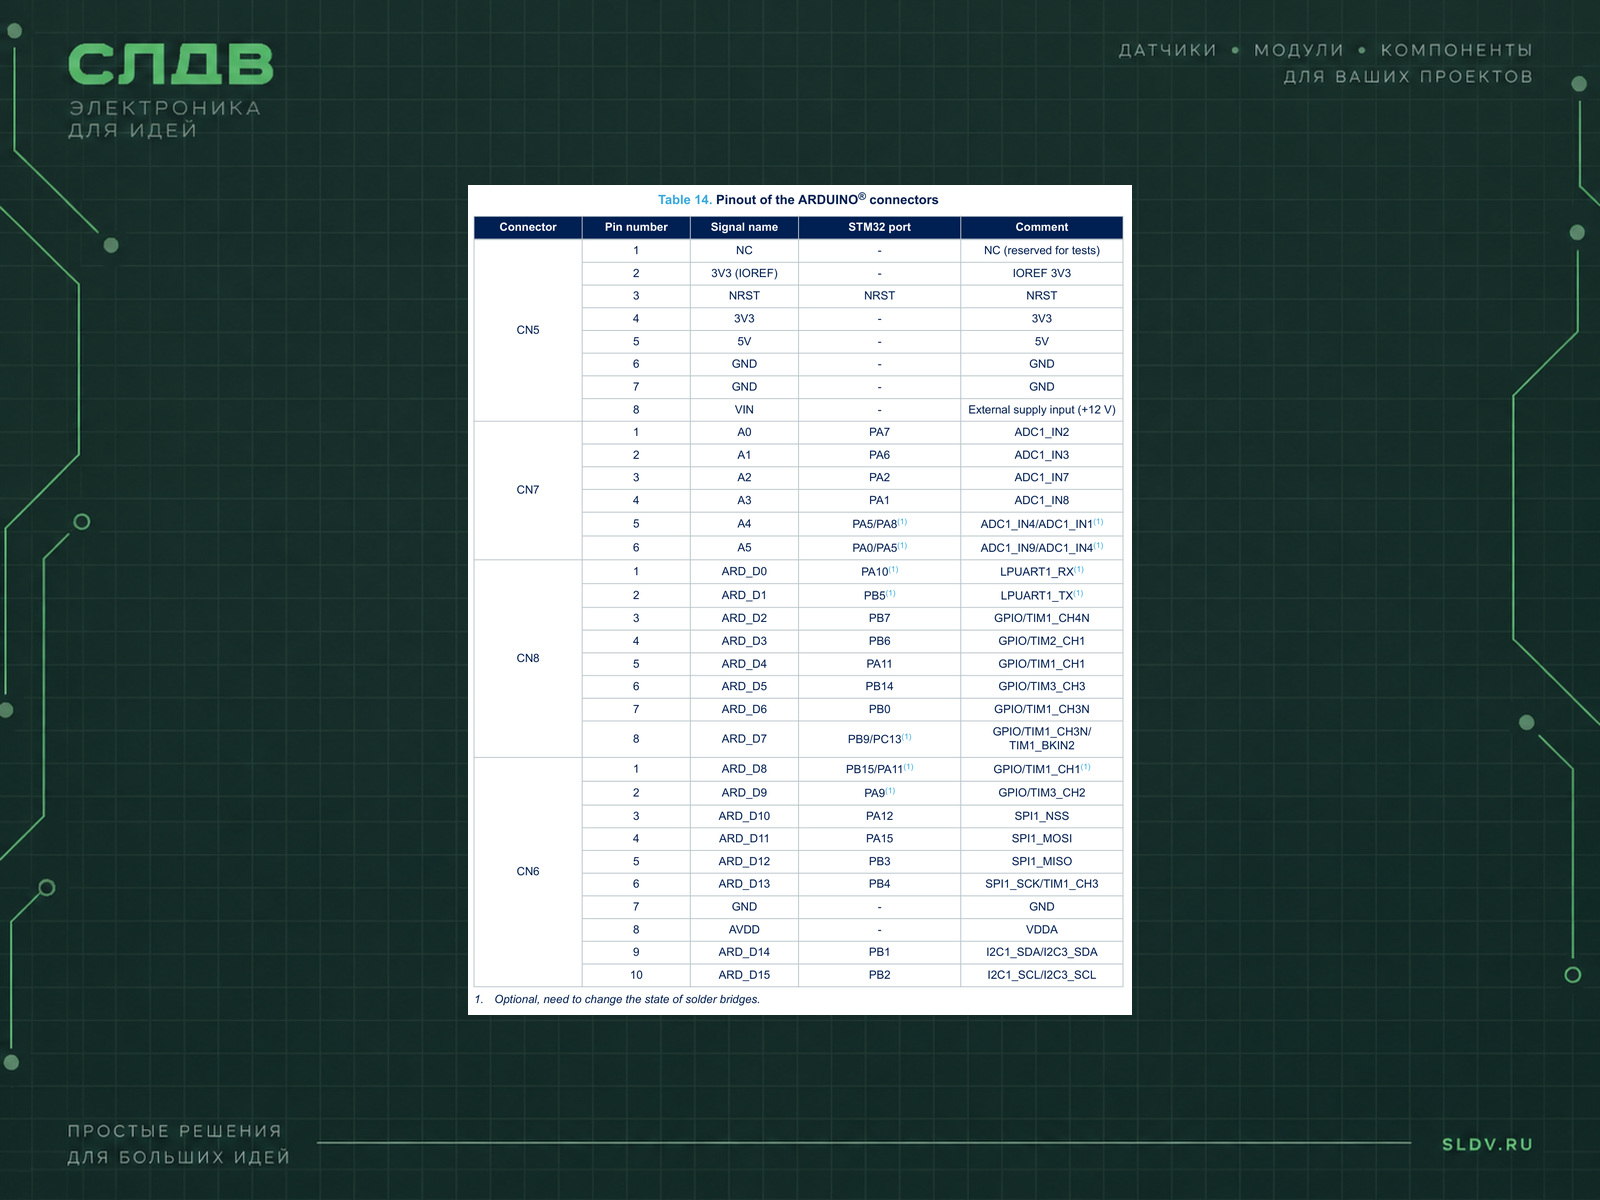Image resolution: width=1600 pixels, height=1200 pixels.
Task: Click 'NC (reserved for tests)' comment cell
Action: [1042, 250]
